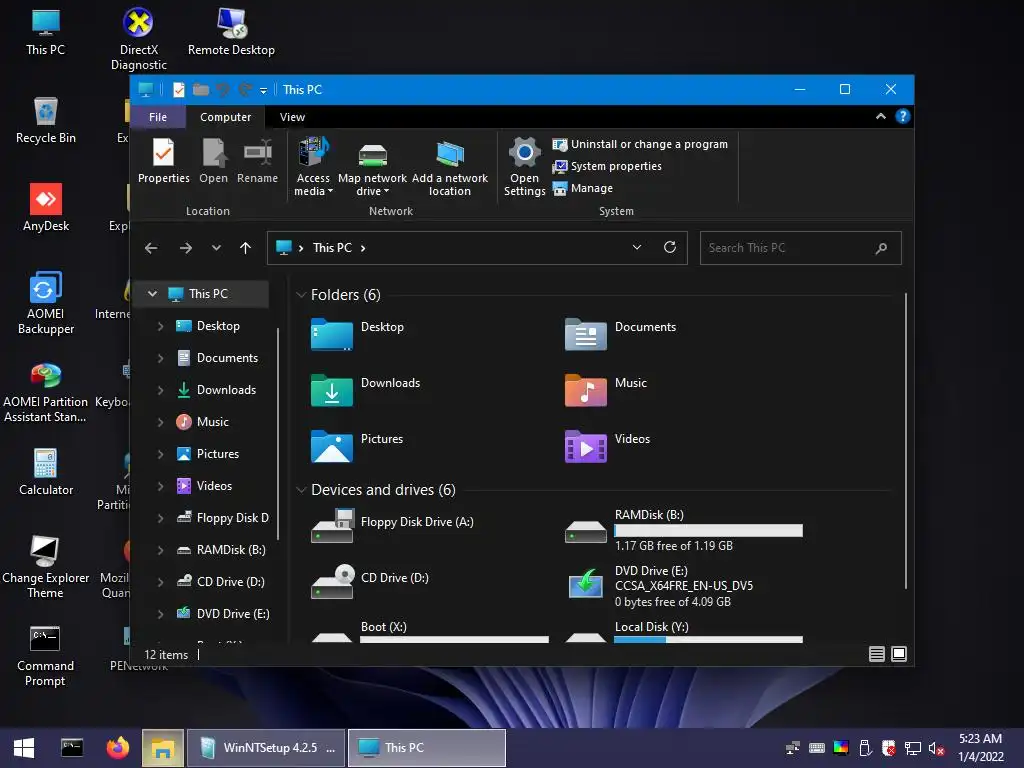Screen dimensions: 1024x768
Task: Select the Music folder icon
Action: 585,391
